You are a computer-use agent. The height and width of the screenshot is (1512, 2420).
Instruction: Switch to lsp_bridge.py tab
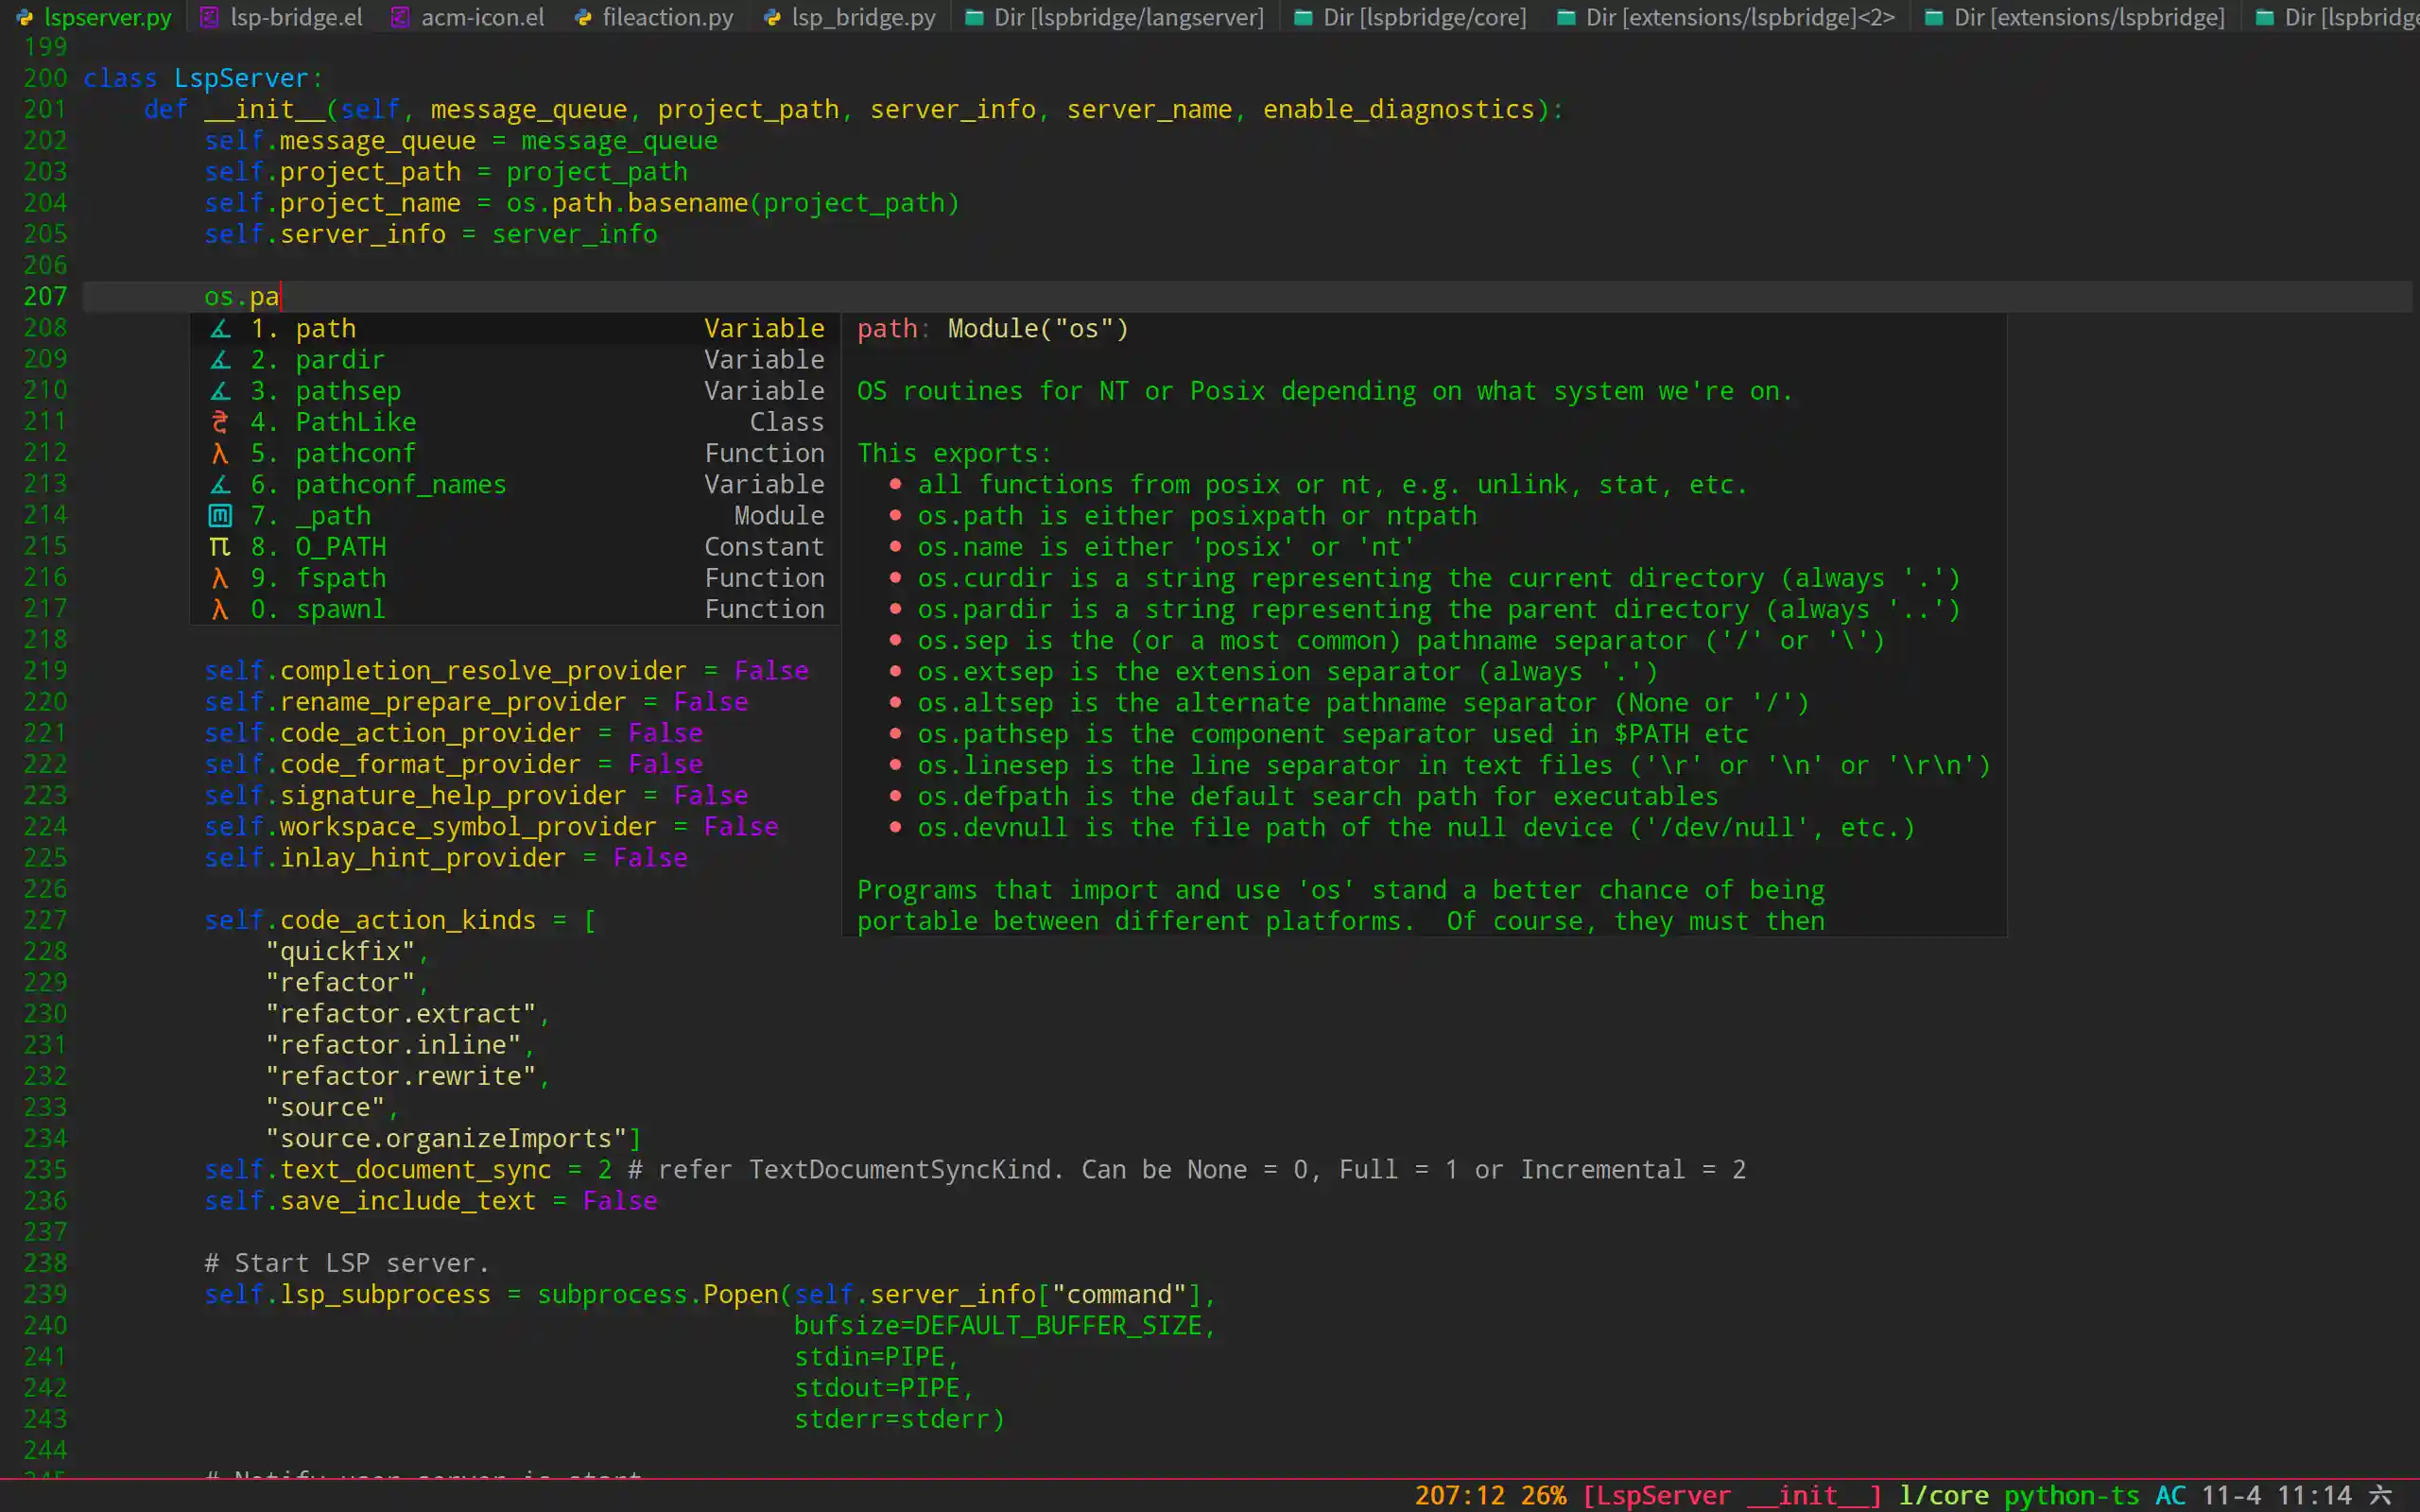click(x=862, y=17)
